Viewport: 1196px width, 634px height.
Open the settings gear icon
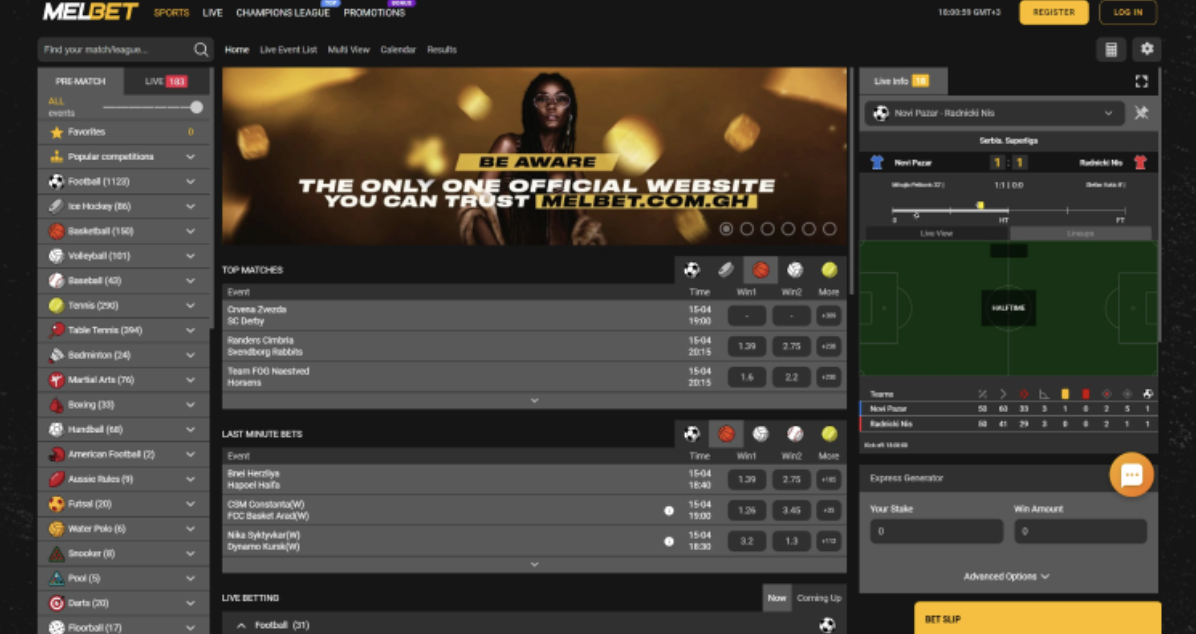[x=1146, y=50]
